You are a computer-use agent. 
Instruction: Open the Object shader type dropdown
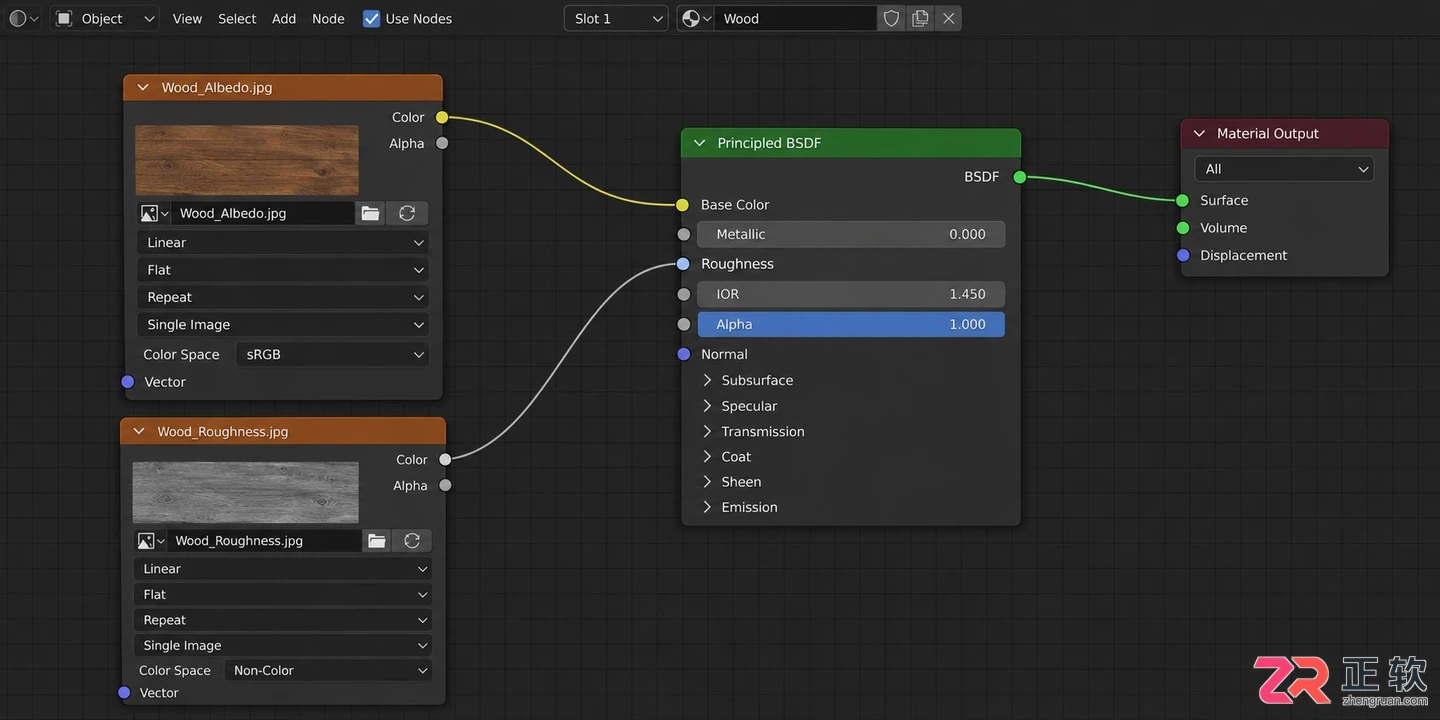click(105, 18)
